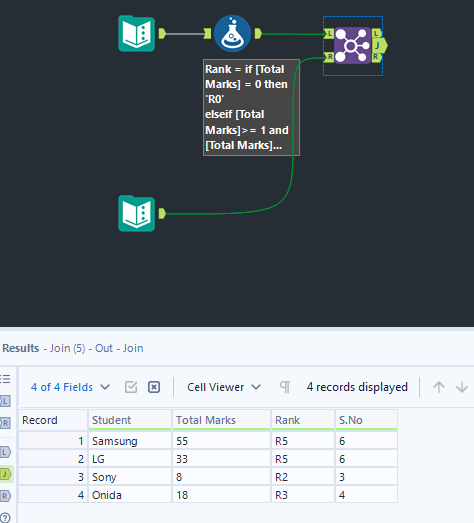Click the Results panel title
Image resolution: width=474 pixels, height=523 pixels.
pos(73,348)
